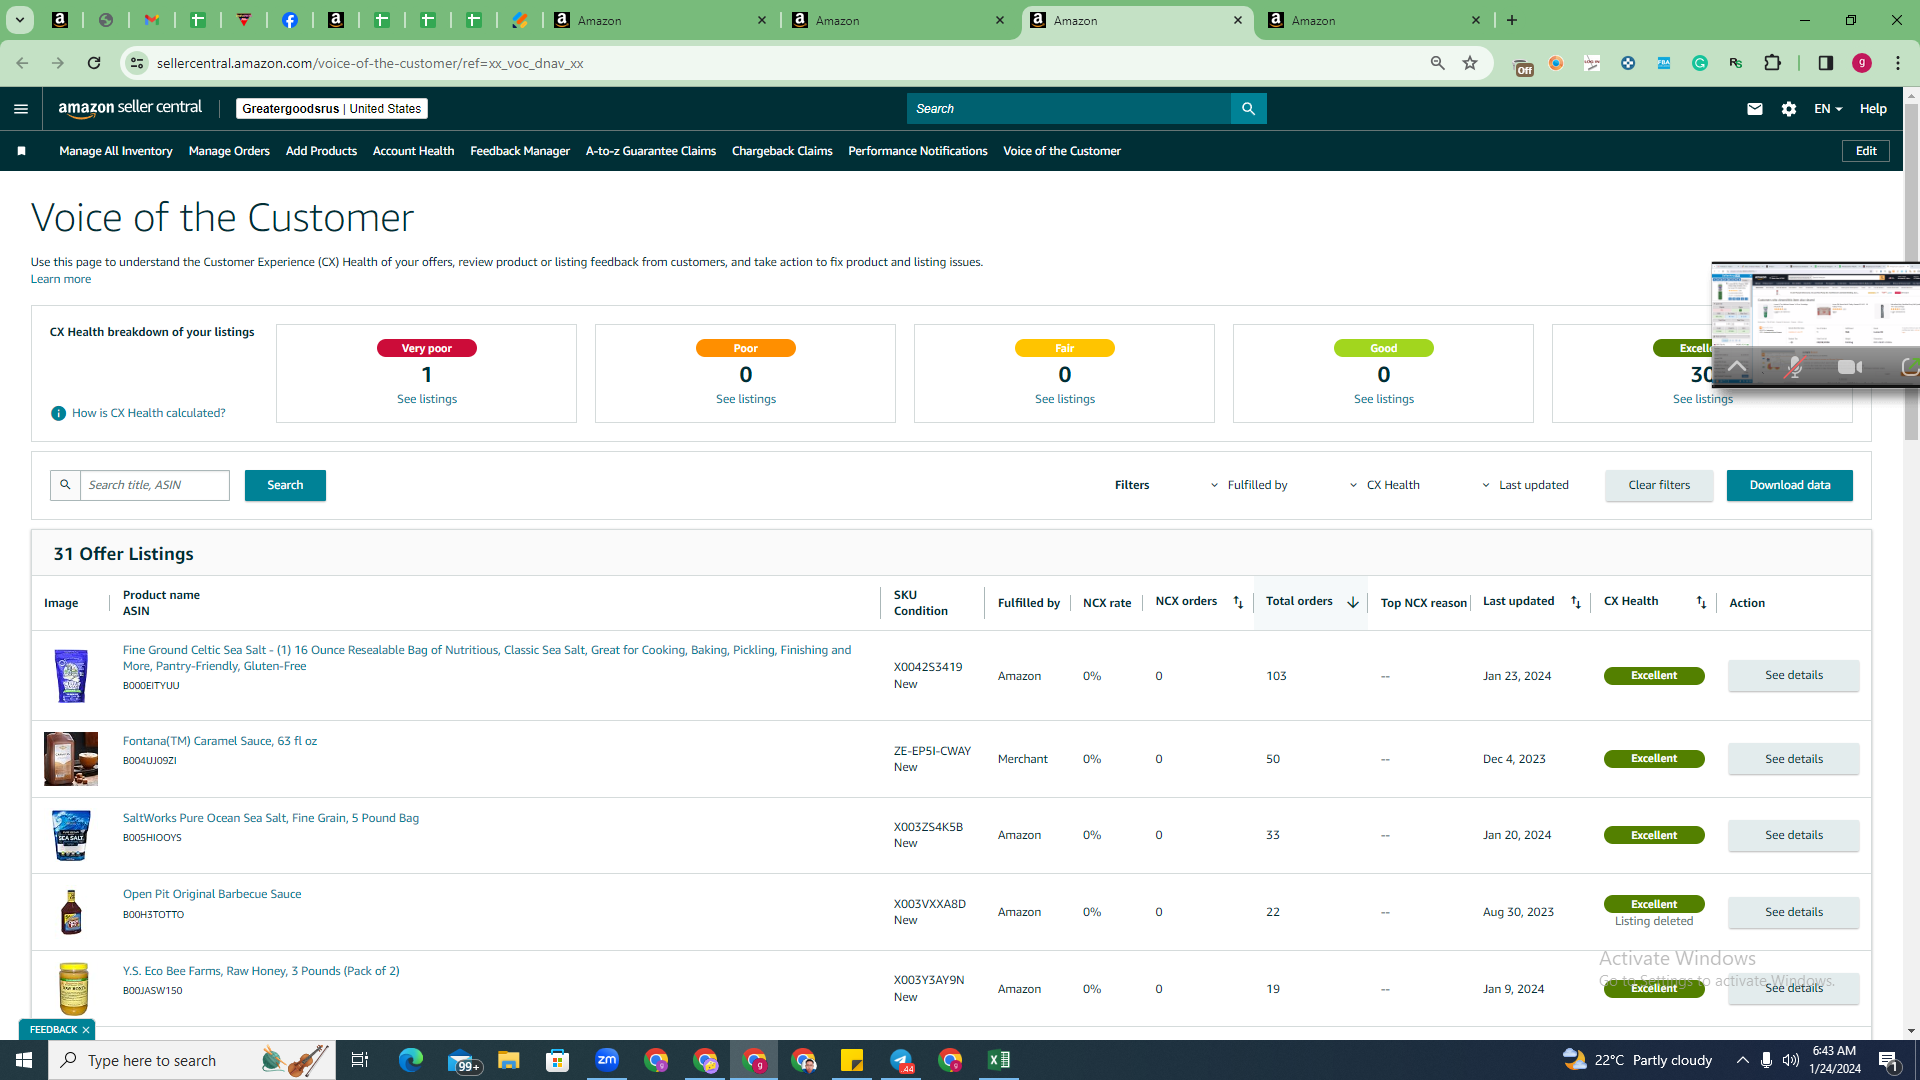Go to Manage Orders

[229, 151]
